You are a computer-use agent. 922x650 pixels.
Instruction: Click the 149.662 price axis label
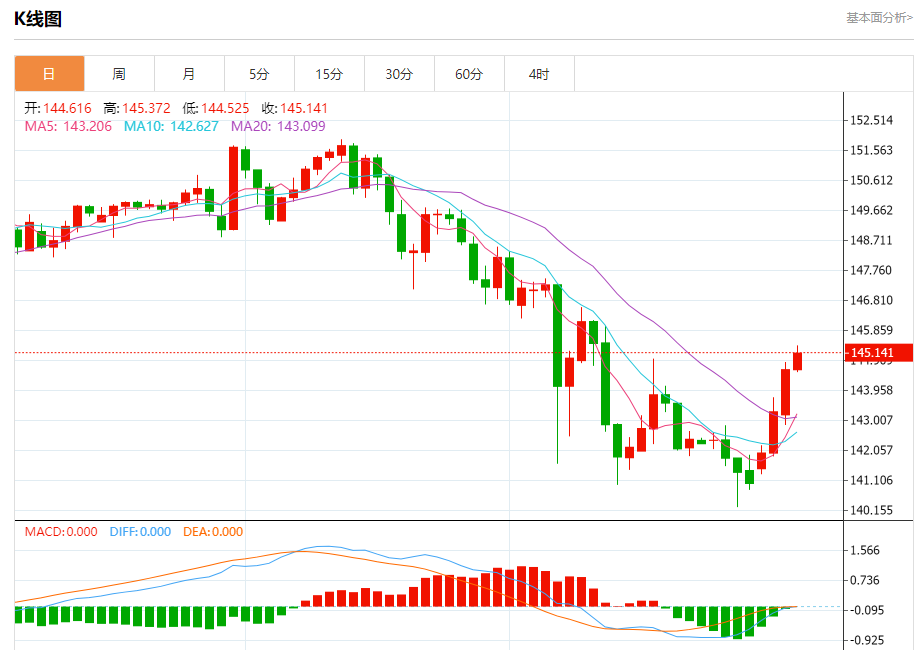[x=871, y=211]
